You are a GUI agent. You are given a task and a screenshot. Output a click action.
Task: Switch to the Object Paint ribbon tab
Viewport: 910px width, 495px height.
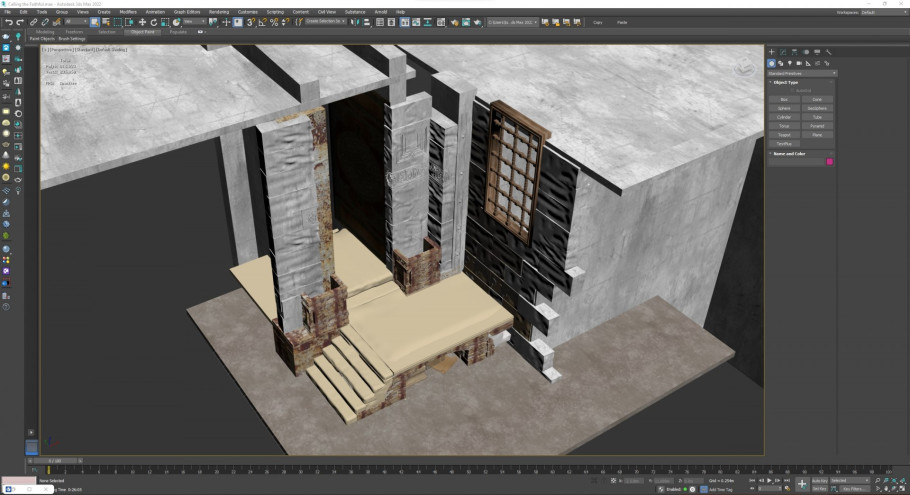pos(143,32)
